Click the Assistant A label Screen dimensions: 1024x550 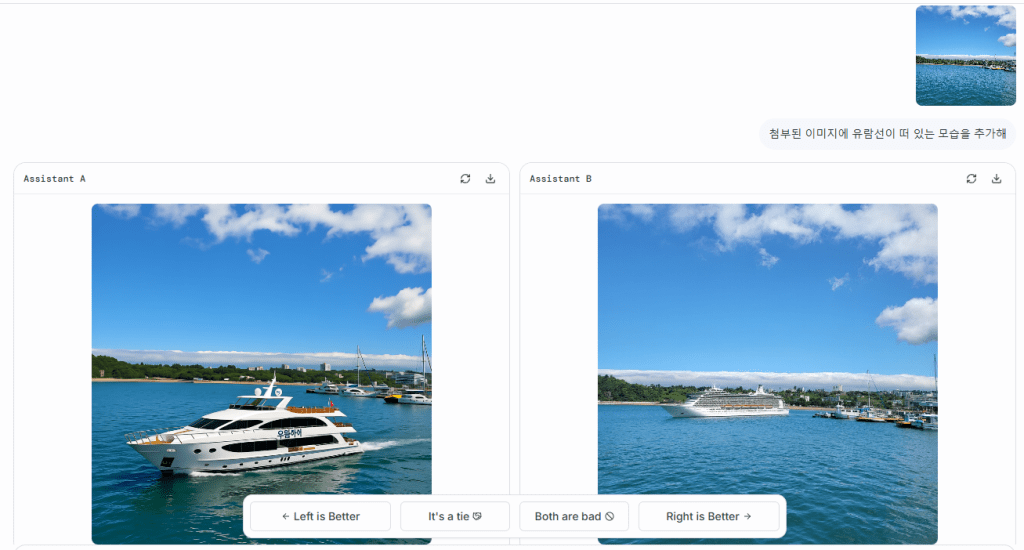coord(54,178)
